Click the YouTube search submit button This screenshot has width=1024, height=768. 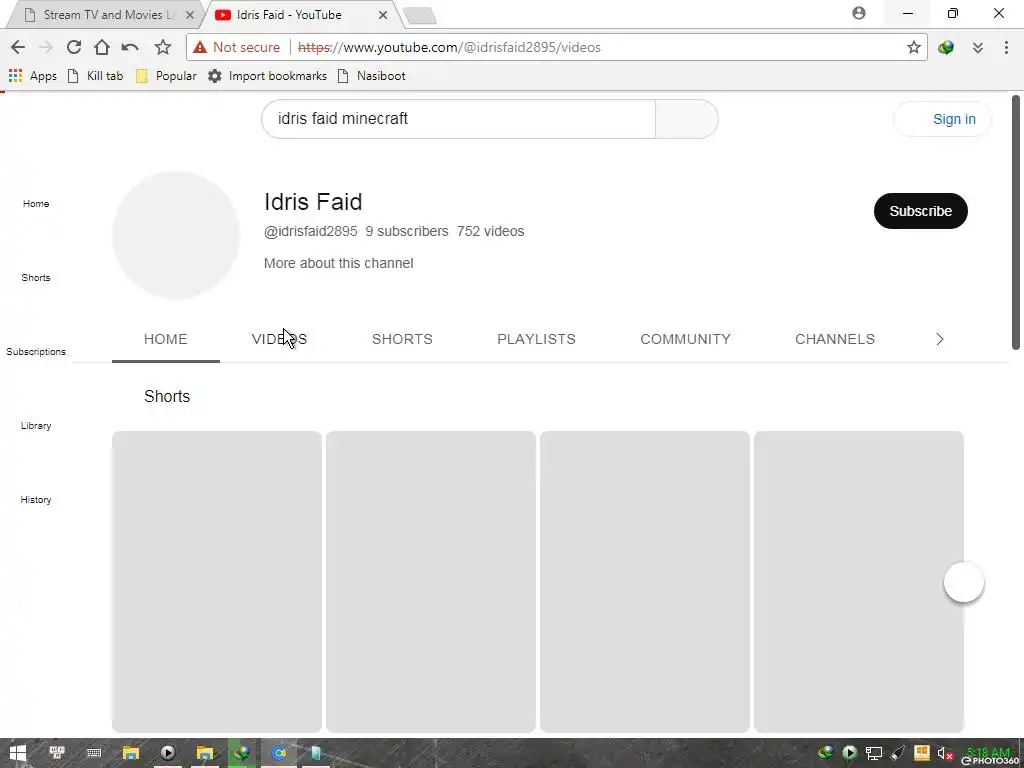(x=686, y=119)
